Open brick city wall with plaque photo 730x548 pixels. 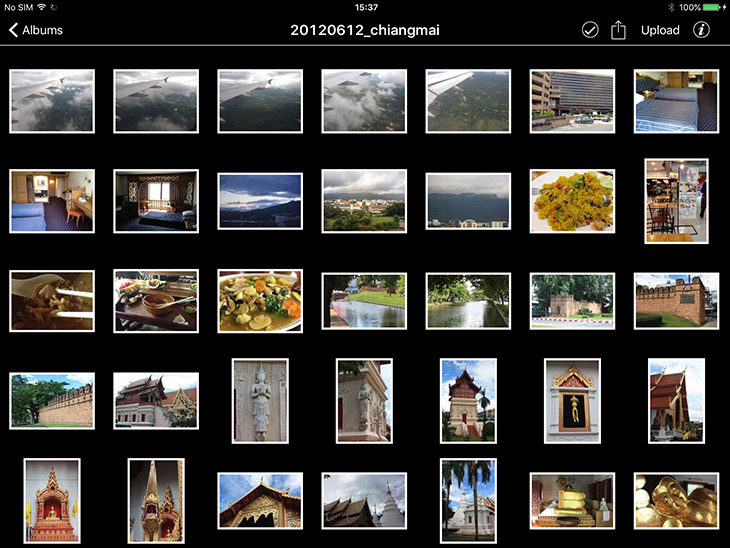click(x=676, y=301)
